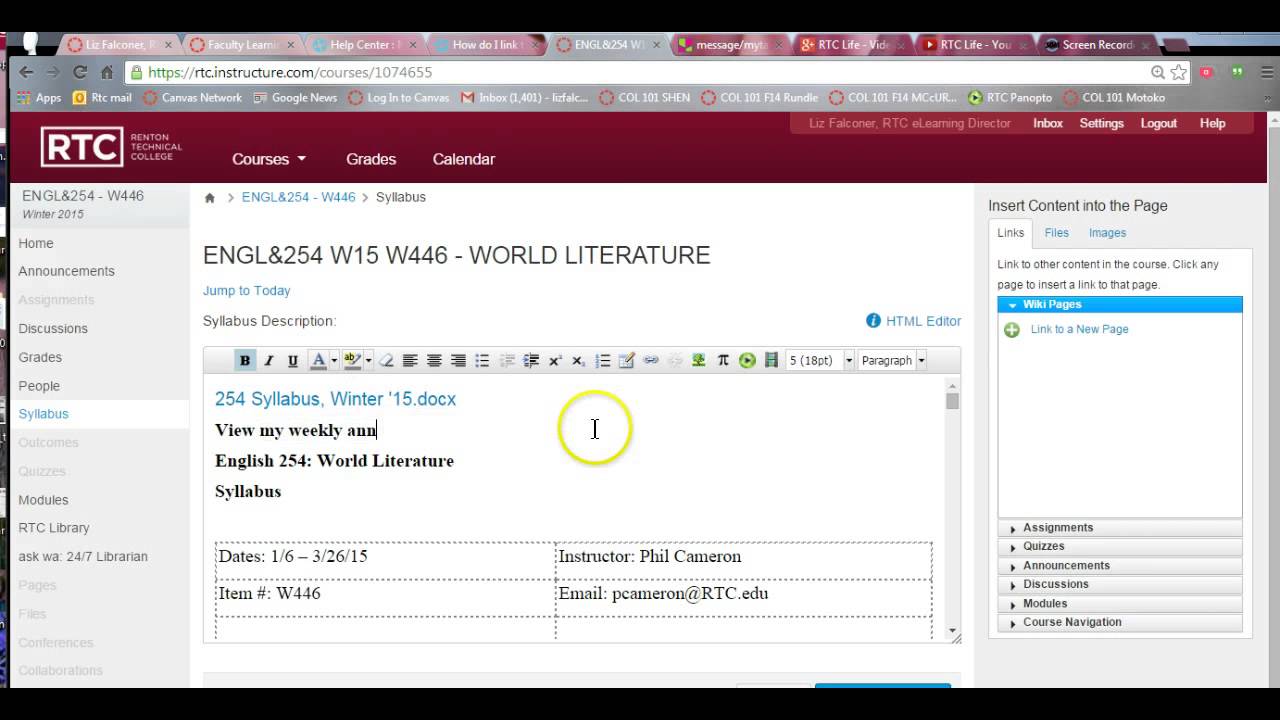The height and width of the screenshot is (720, 1280).
Task: Select the Links tab in the insert panel
Action: [1010, 233]
